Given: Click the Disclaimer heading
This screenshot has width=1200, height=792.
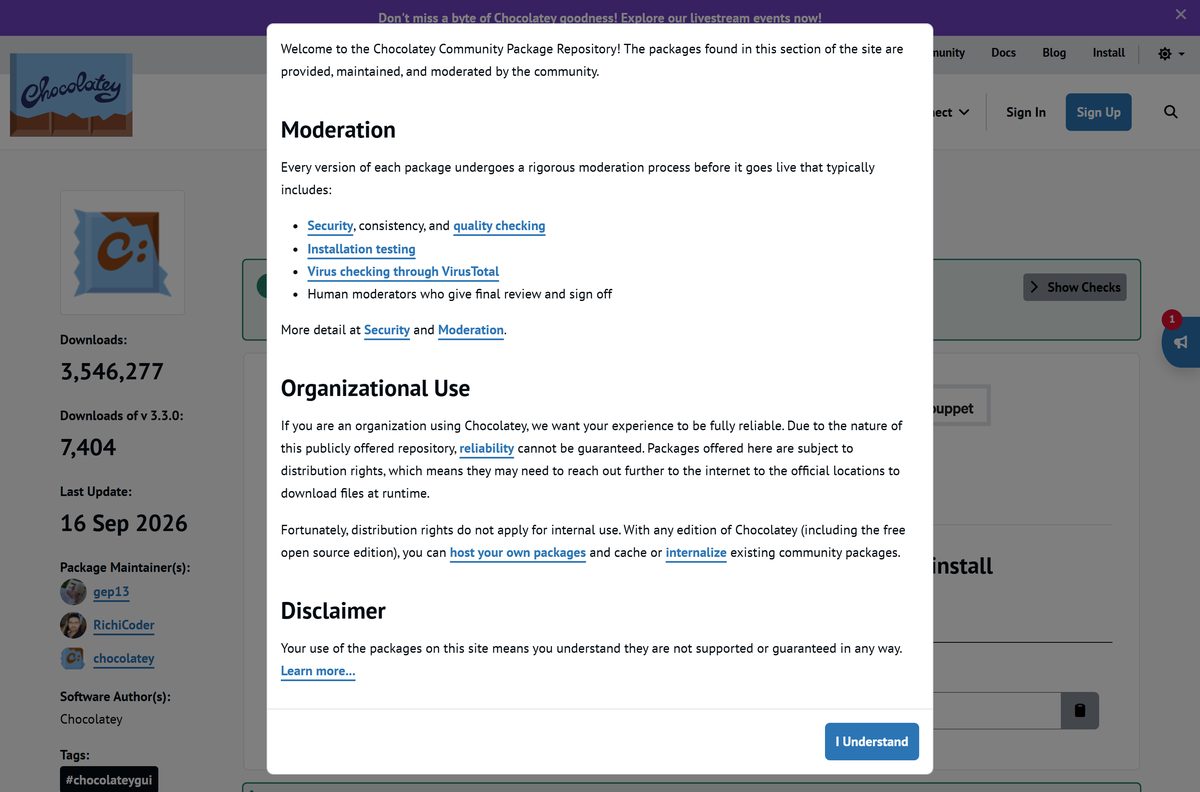Looking at the screenshot, I should click(333, 611).
